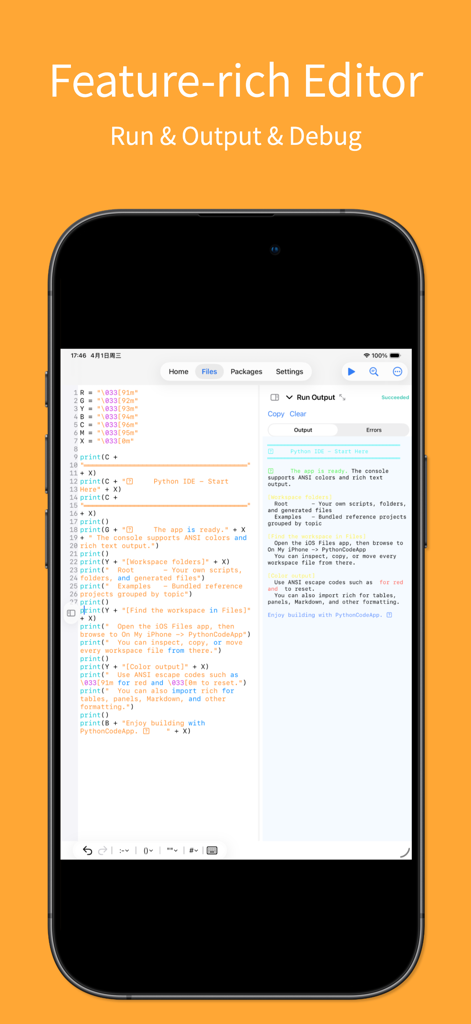Expand Run Output to full screen
The height and width of the screenshot is (1024, 471).
(x=343, y=397)
